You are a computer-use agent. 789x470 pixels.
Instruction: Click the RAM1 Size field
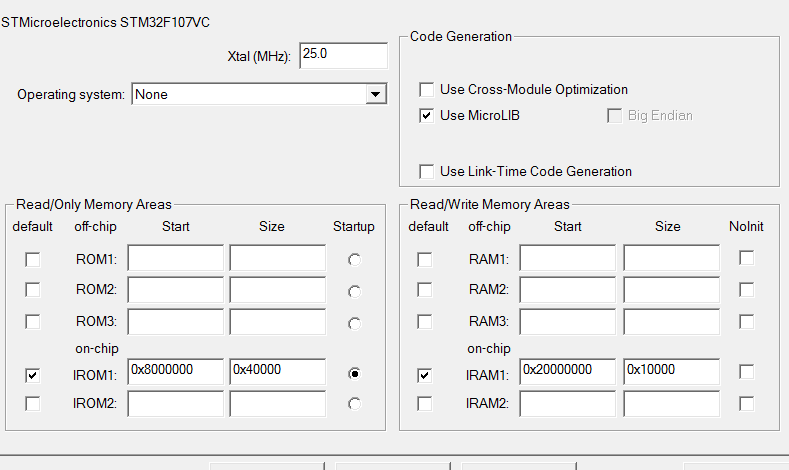click(672, 258)
